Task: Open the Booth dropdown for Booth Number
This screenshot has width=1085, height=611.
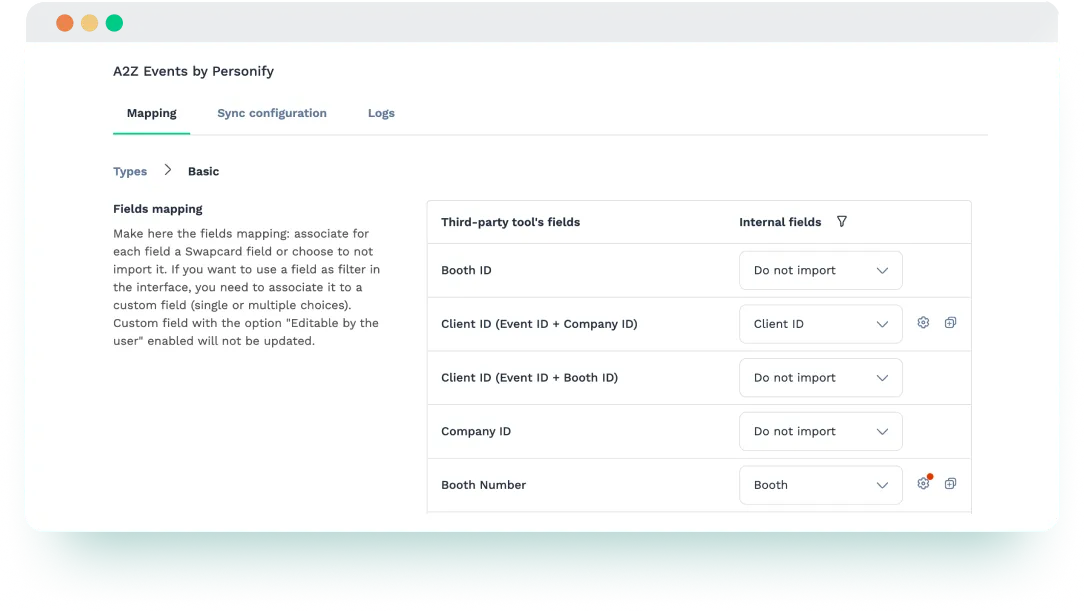Action: tap(821, 485)
